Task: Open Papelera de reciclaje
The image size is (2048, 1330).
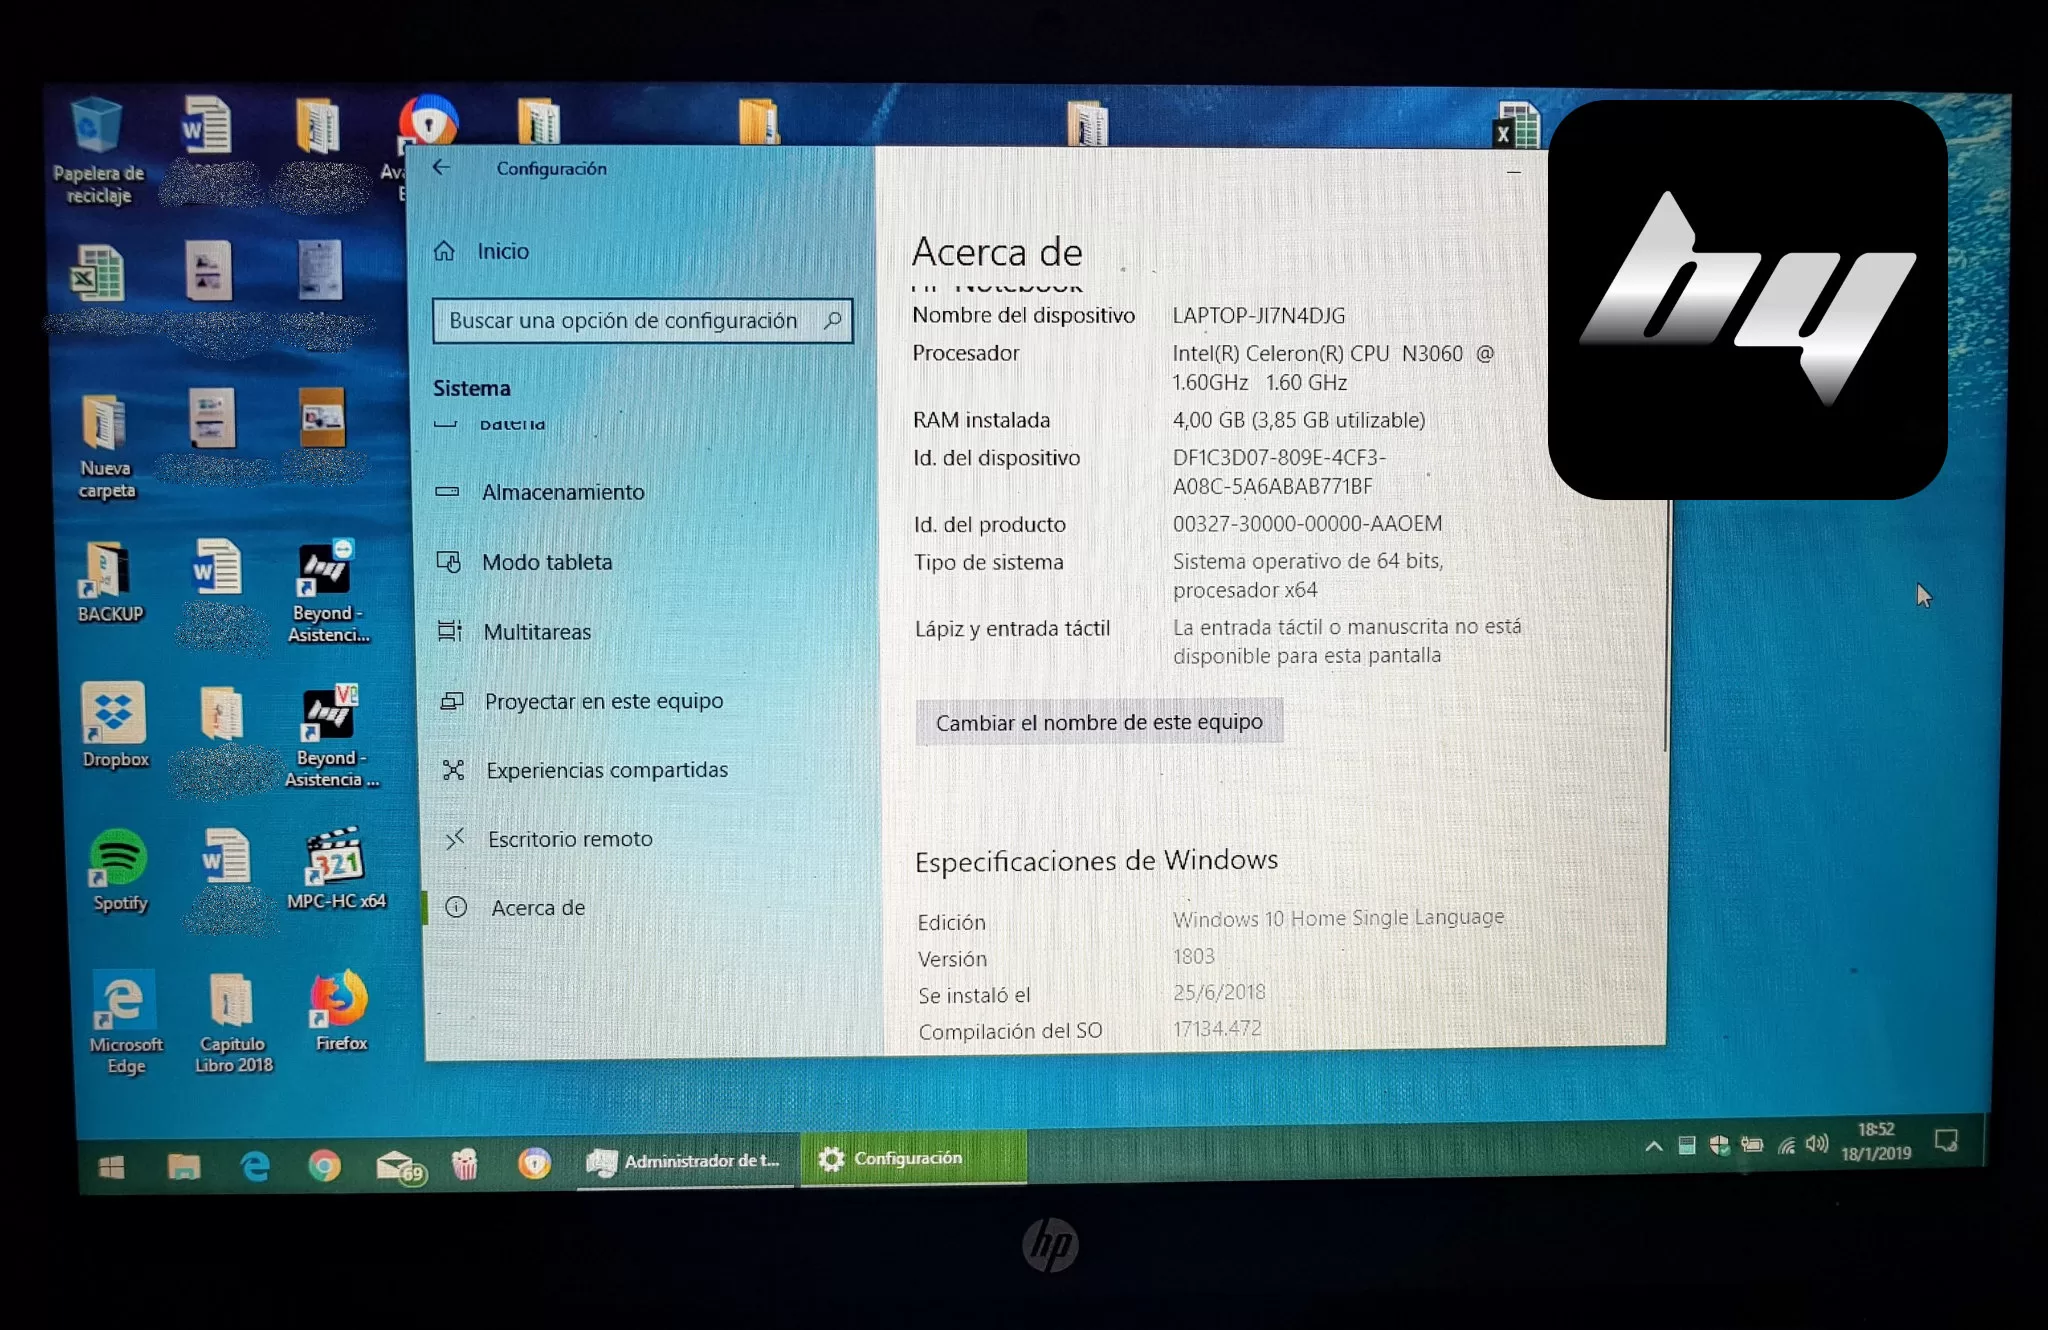Action: 97,128
